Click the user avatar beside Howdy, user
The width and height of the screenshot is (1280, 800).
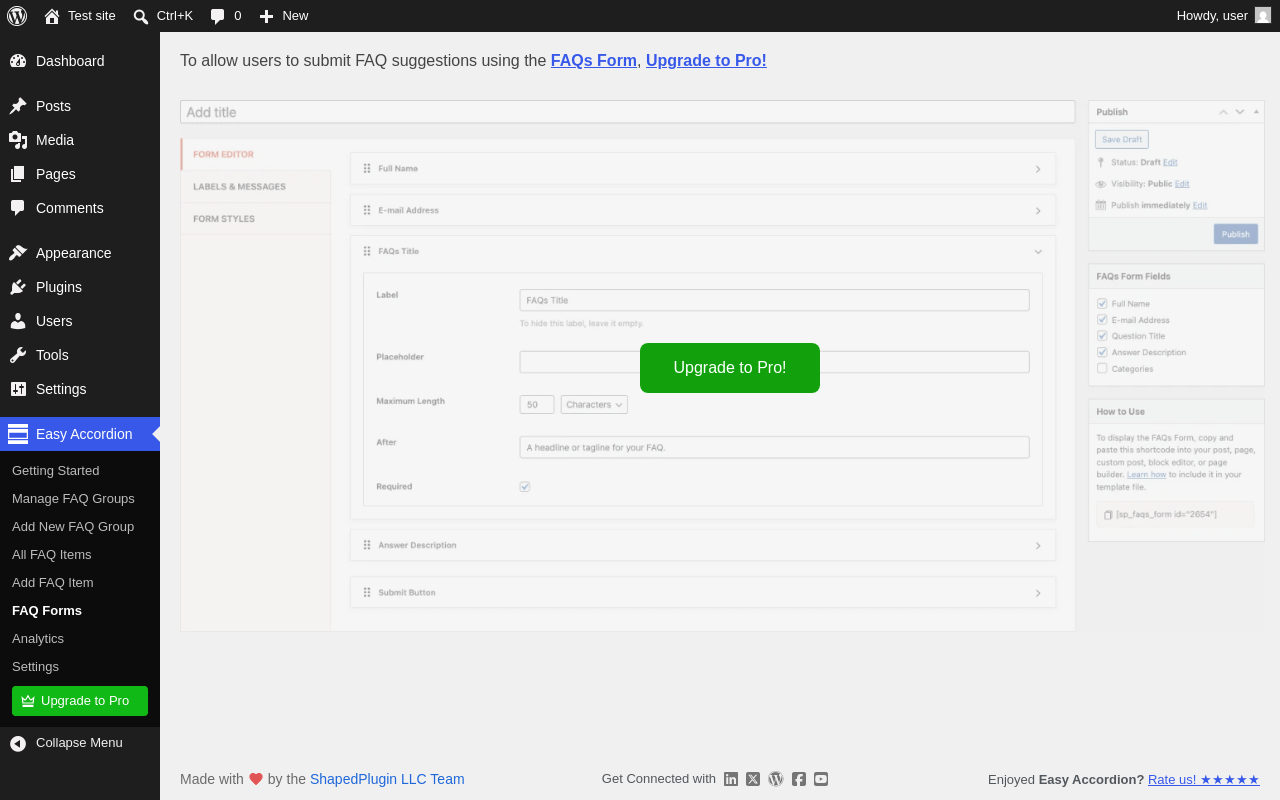click(1263, 15)
